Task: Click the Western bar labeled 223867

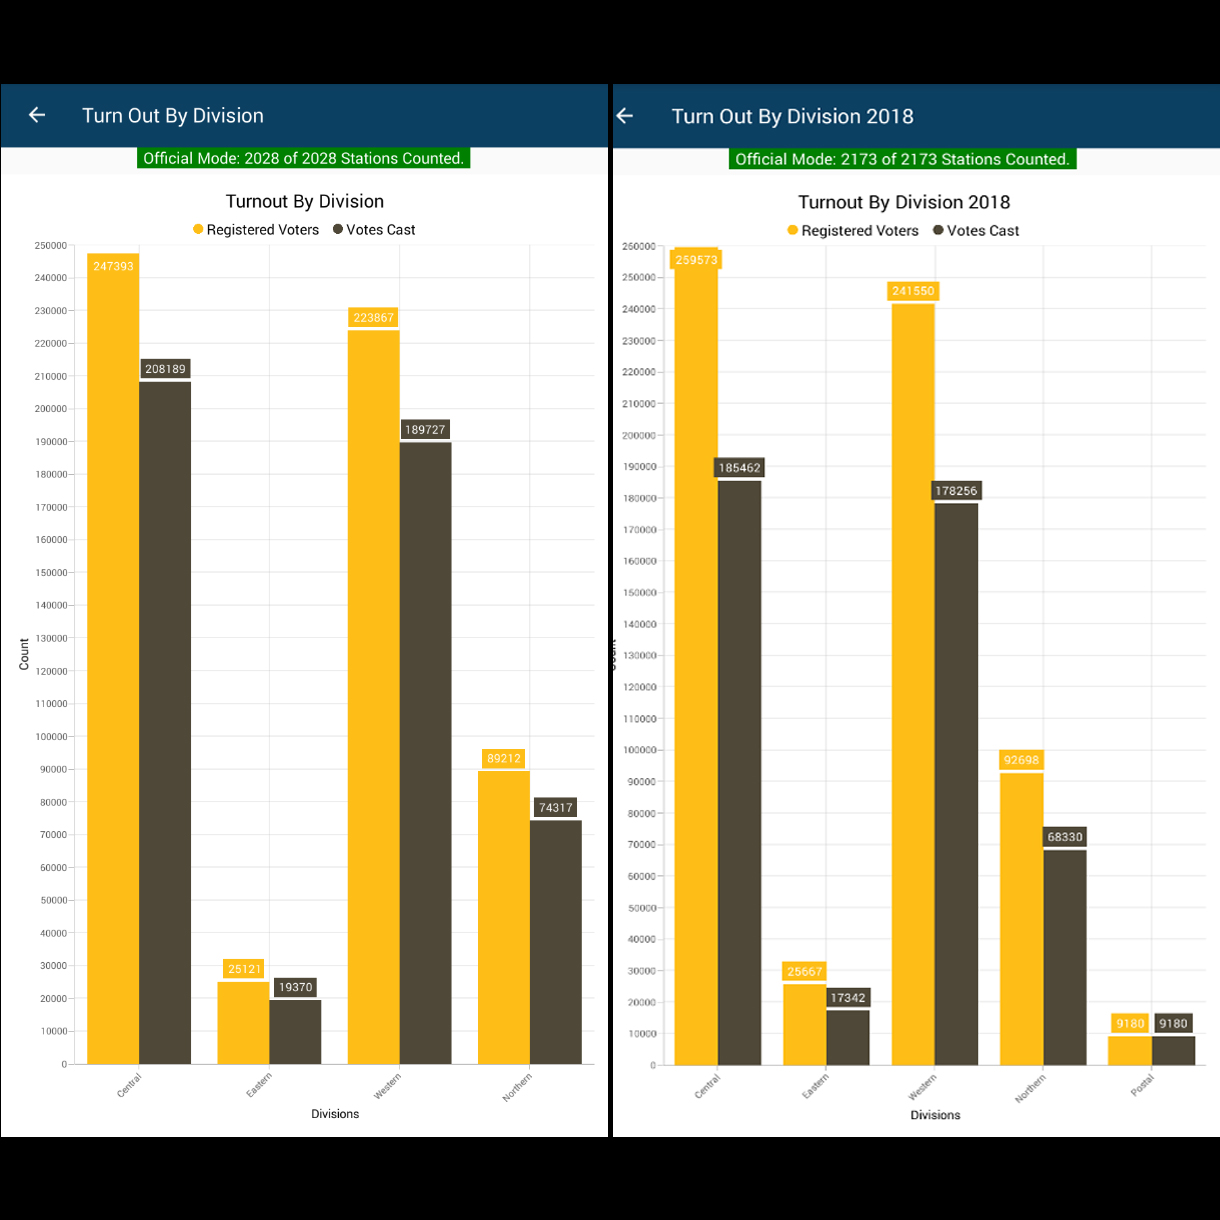Action: [373, 700]
